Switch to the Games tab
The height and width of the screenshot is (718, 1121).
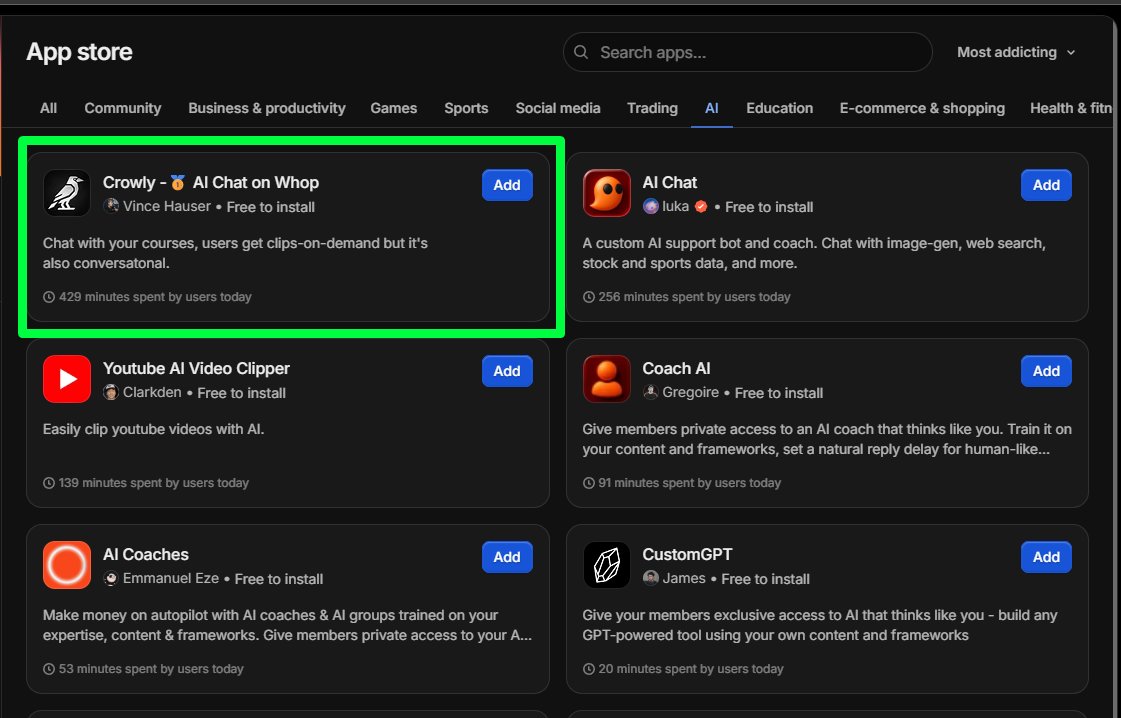[394, 108]
